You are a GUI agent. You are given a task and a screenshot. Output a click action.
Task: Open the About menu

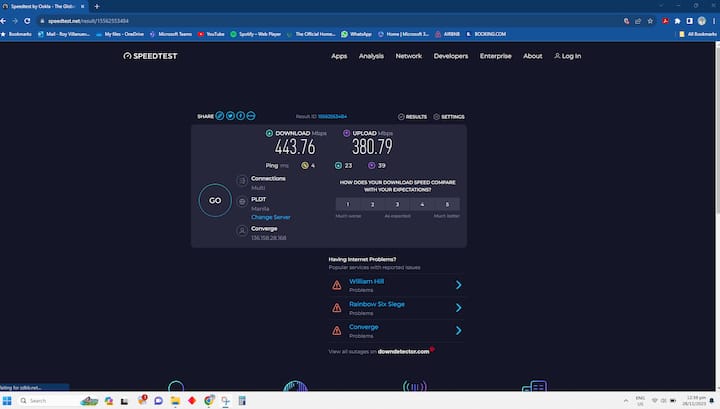click(x=533, y=56)
